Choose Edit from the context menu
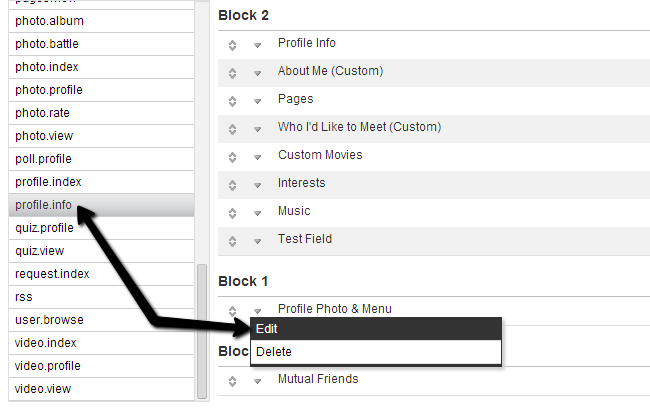 click(x=375, y=329)
